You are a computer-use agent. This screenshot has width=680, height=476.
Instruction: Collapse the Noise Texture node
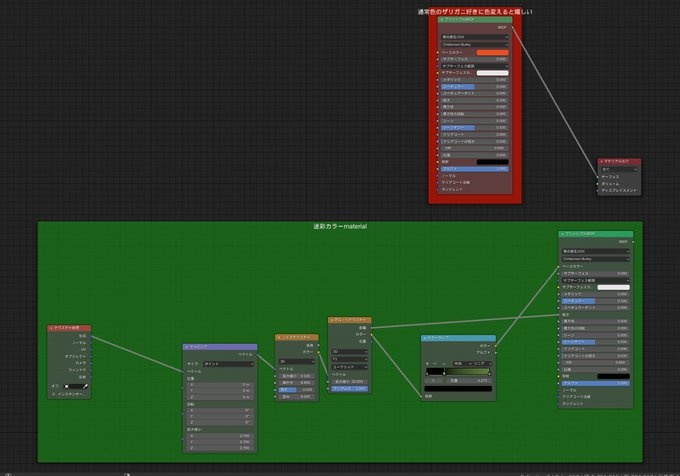click(279, 337)
